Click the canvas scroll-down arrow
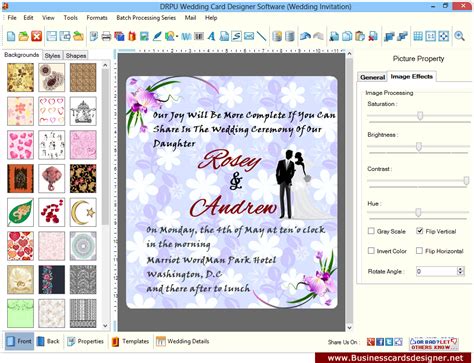The image size is (474, 363). pyautogui.click(x=349, y=328)
